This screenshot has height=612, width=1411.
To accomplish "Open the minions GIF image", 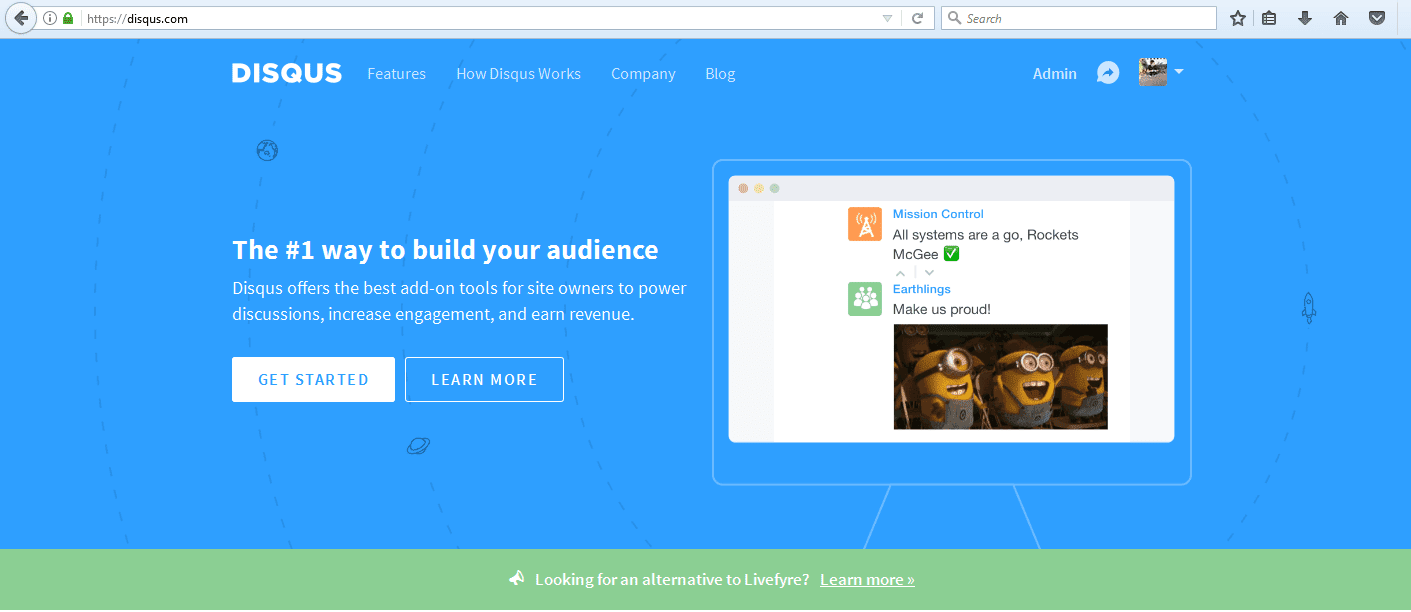I will click(1000, 377).
